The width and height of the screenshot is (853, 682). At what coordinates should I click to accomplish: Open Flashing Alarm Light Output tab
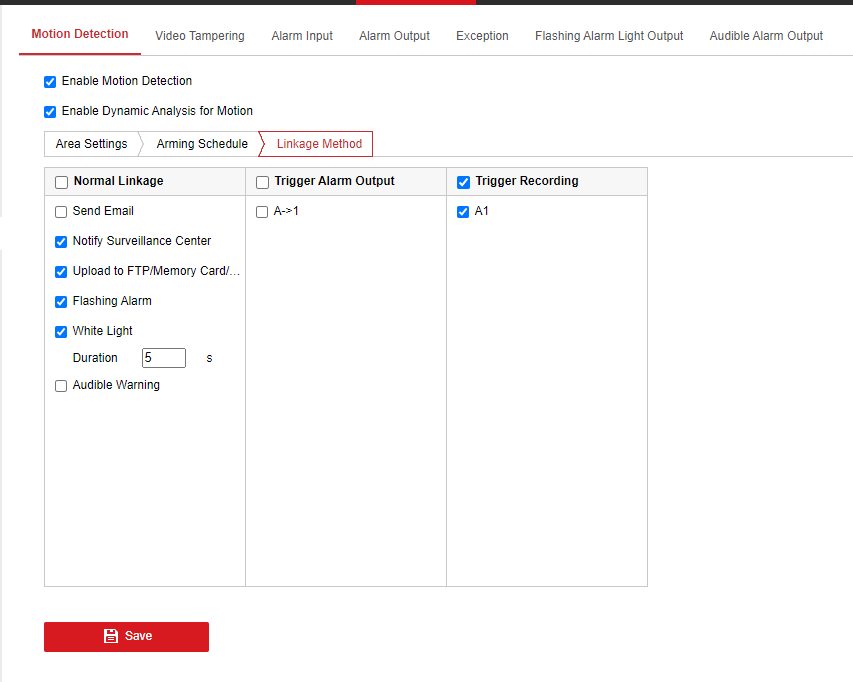[609, 36]
